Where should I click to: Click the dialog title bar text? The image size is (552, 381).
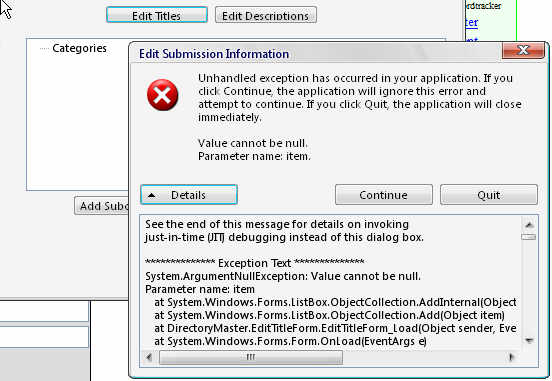(x=214, y=54)
